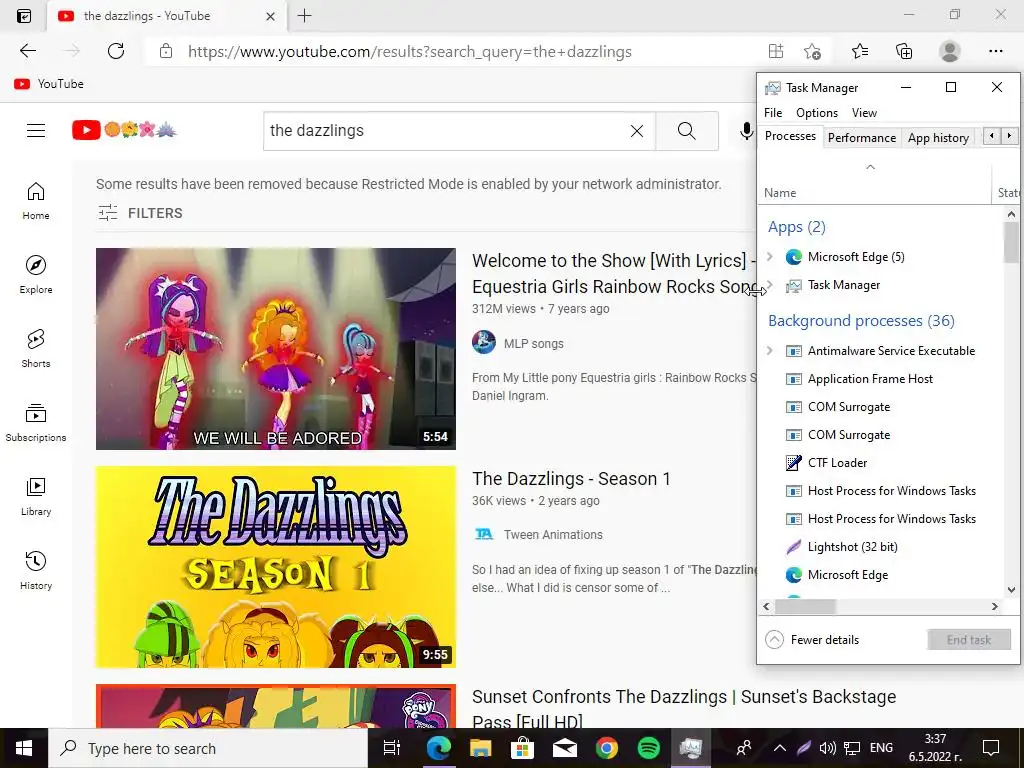Open the MLP songs channel avatar
The width and height of the screenshot is (1024, 768).
coord(484,342)
